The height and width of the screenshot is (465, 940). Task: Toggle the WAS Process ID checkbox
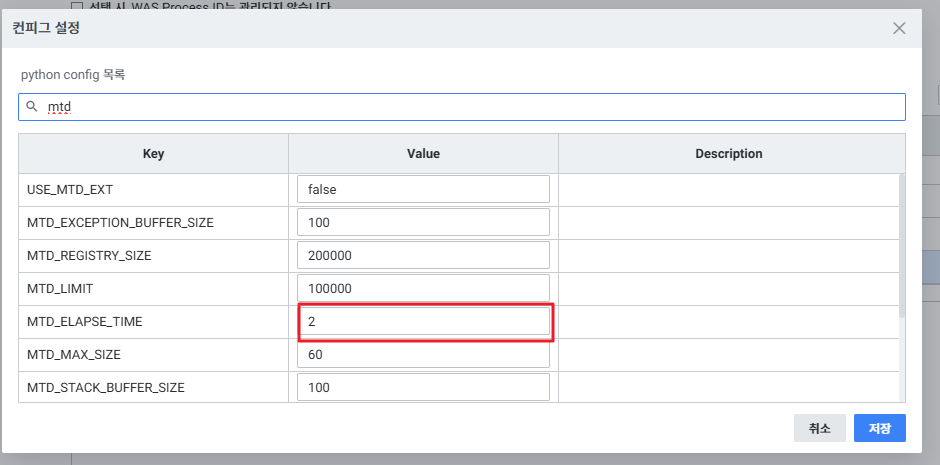pos(77,5)
